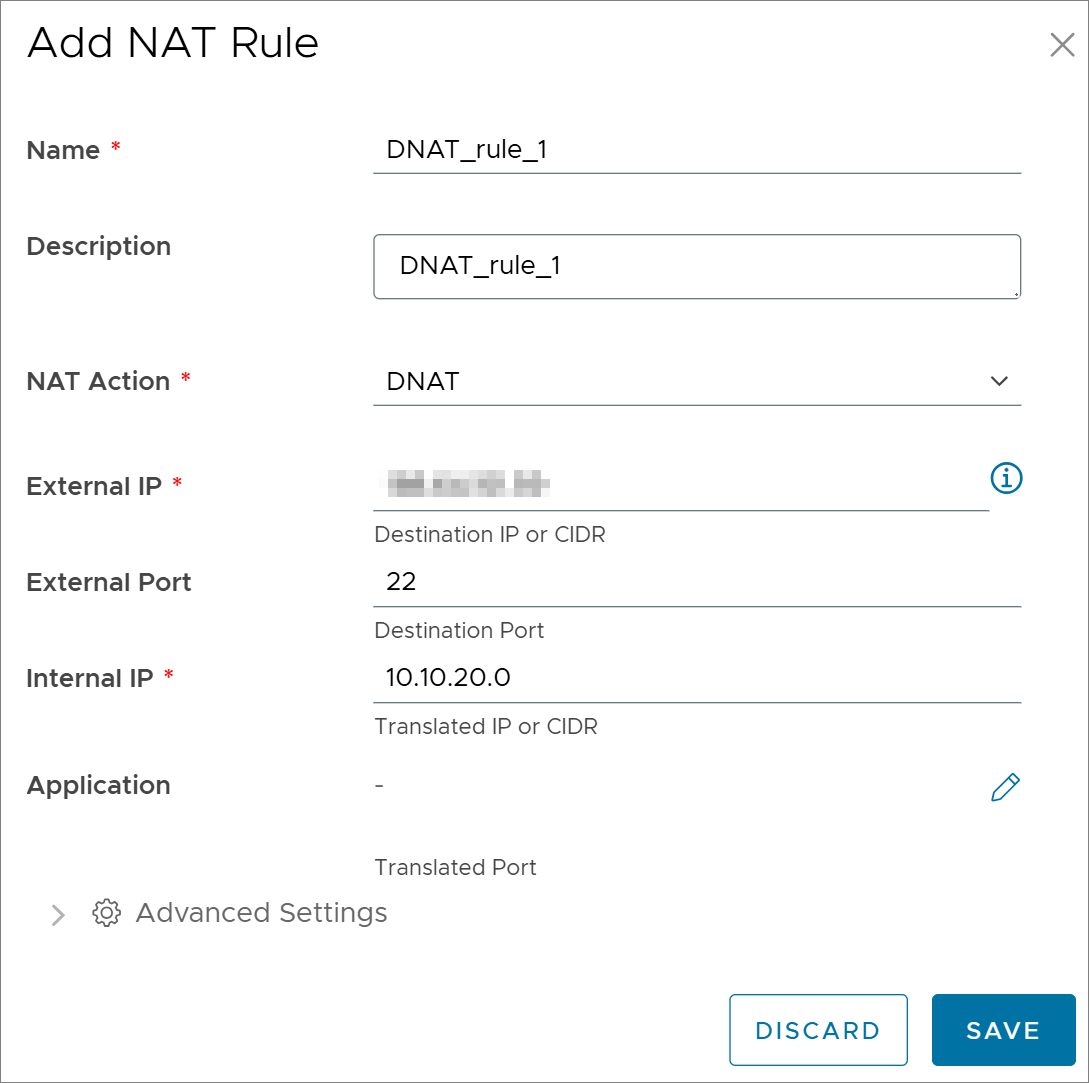This screenshot has height=1083, width=1089.
Task: Click the 'Translated IP or CIDR' hint
Action: (485, 726)
